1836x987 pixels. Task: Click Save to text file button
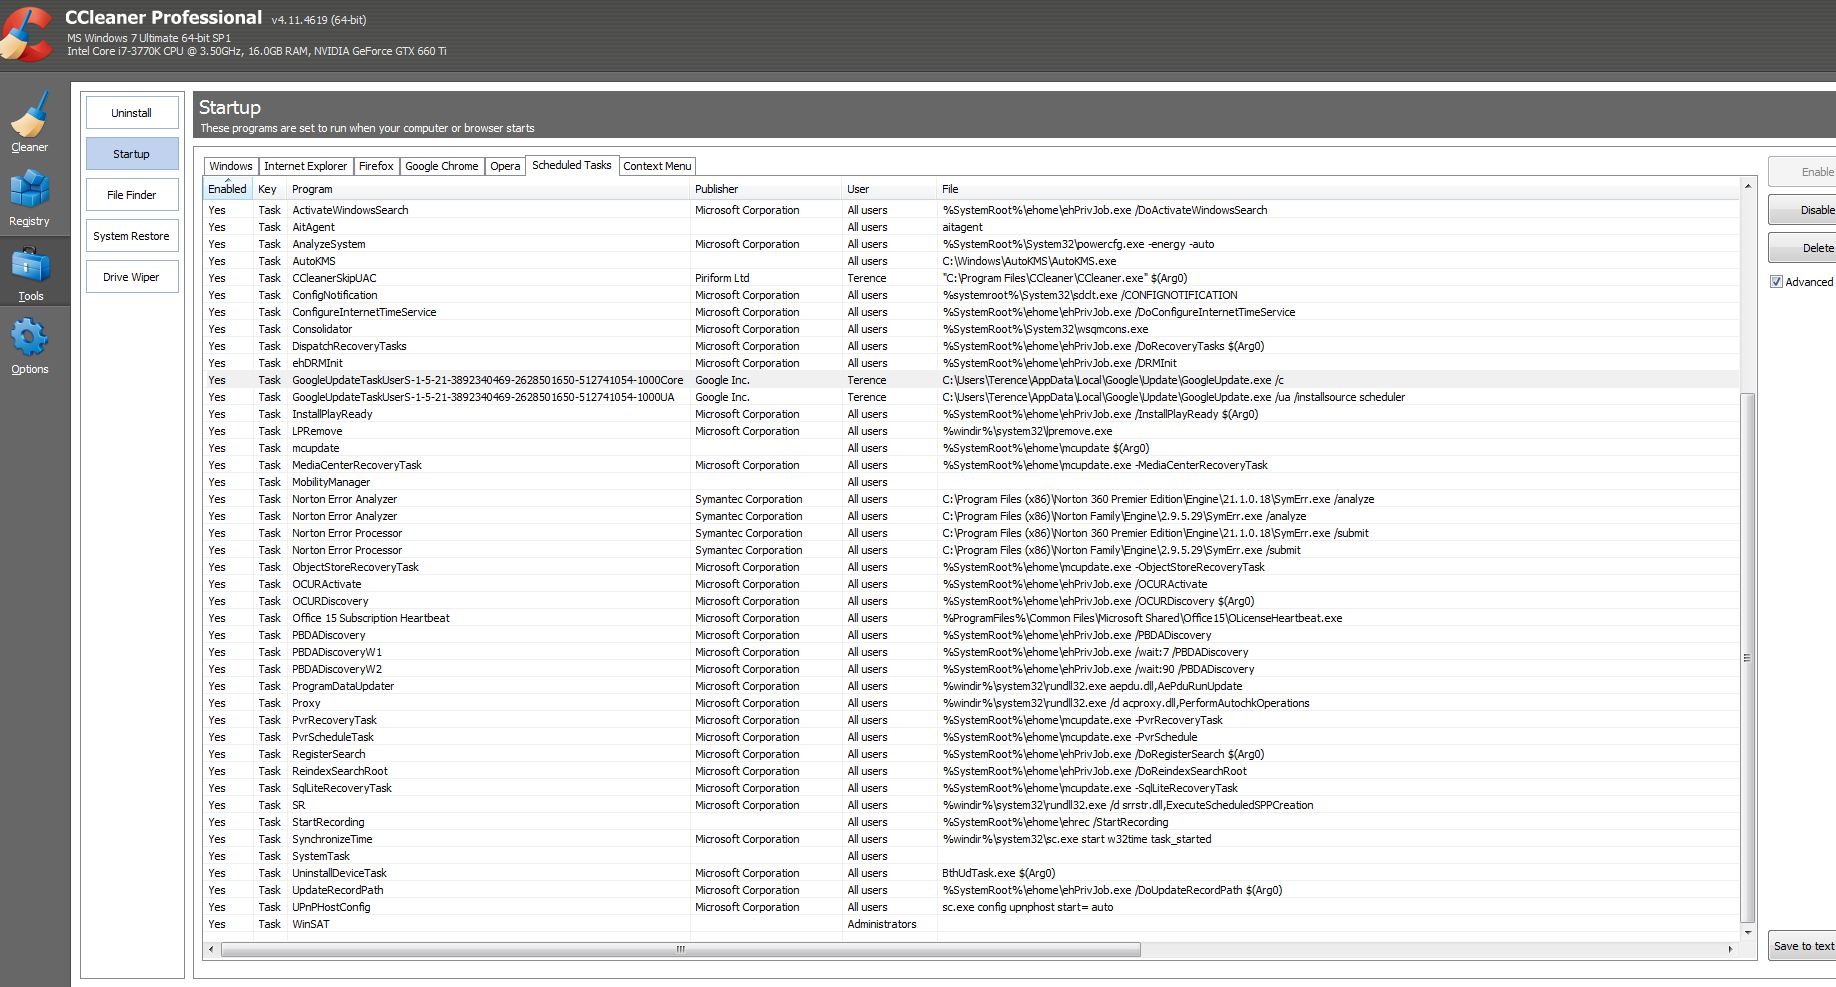[1802, 946]
